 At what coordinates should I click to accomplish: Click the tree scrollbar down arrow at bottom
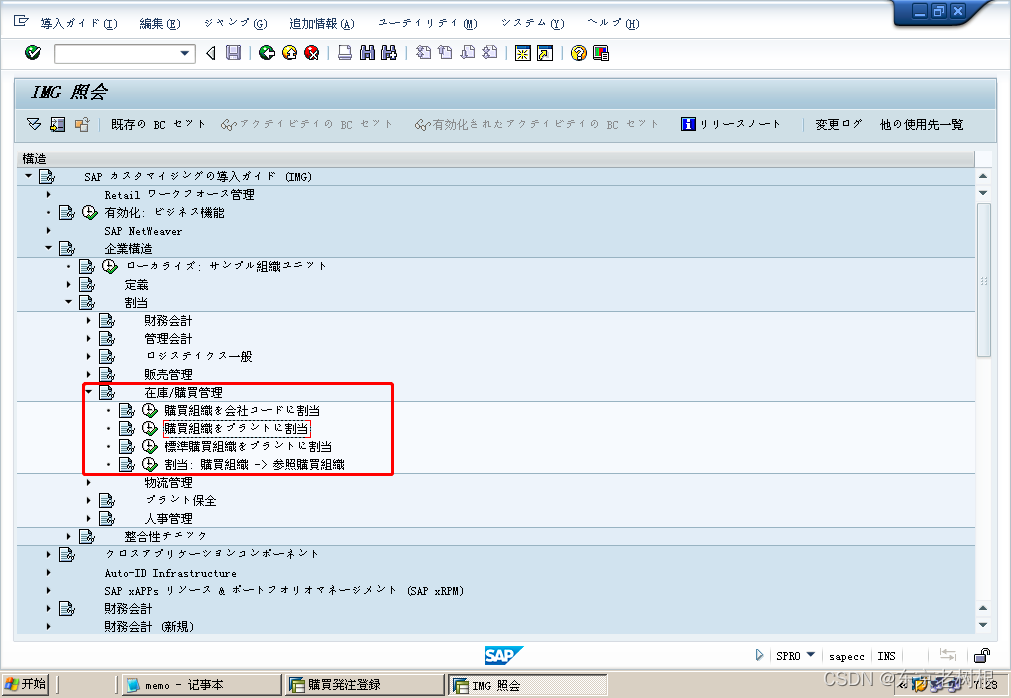coord(983,625)
